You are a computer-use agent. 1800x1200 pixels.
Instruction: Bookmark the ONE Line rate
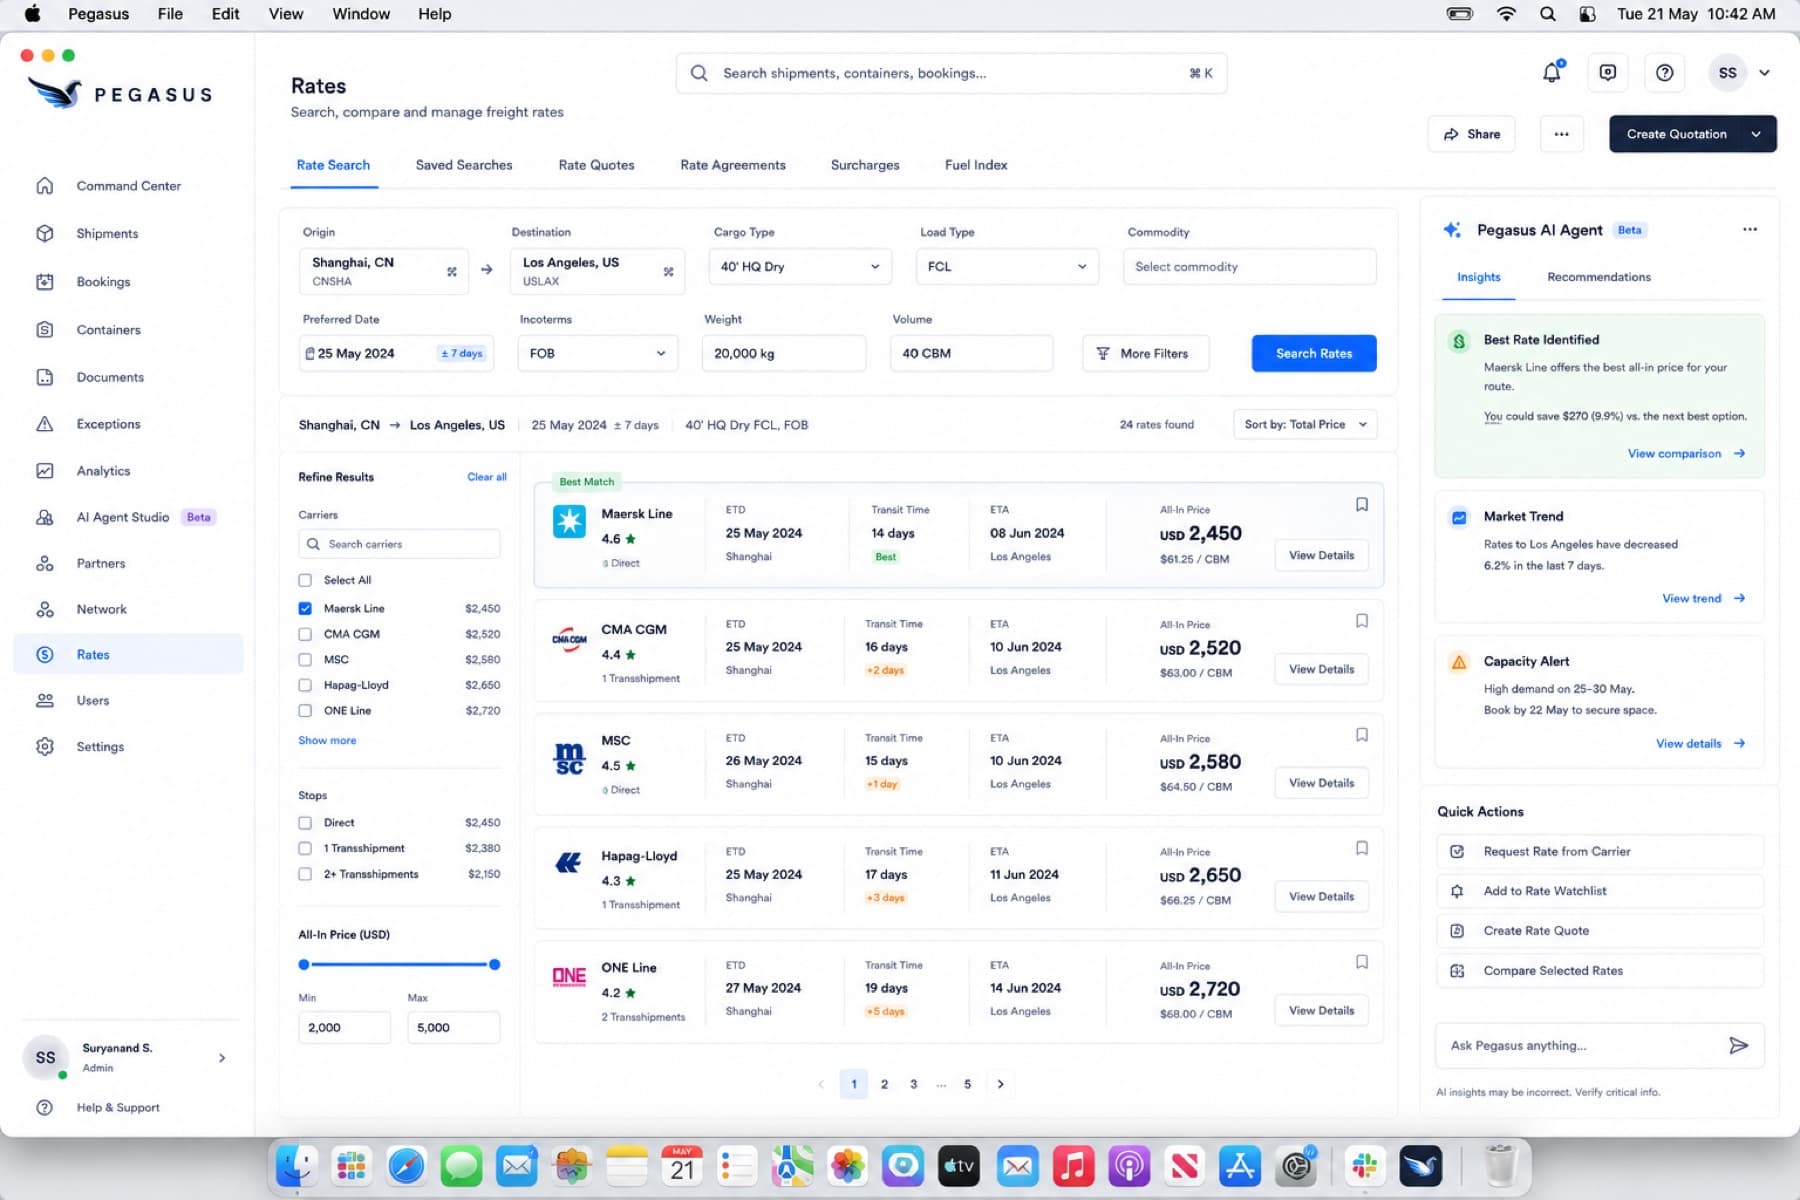1361,962
